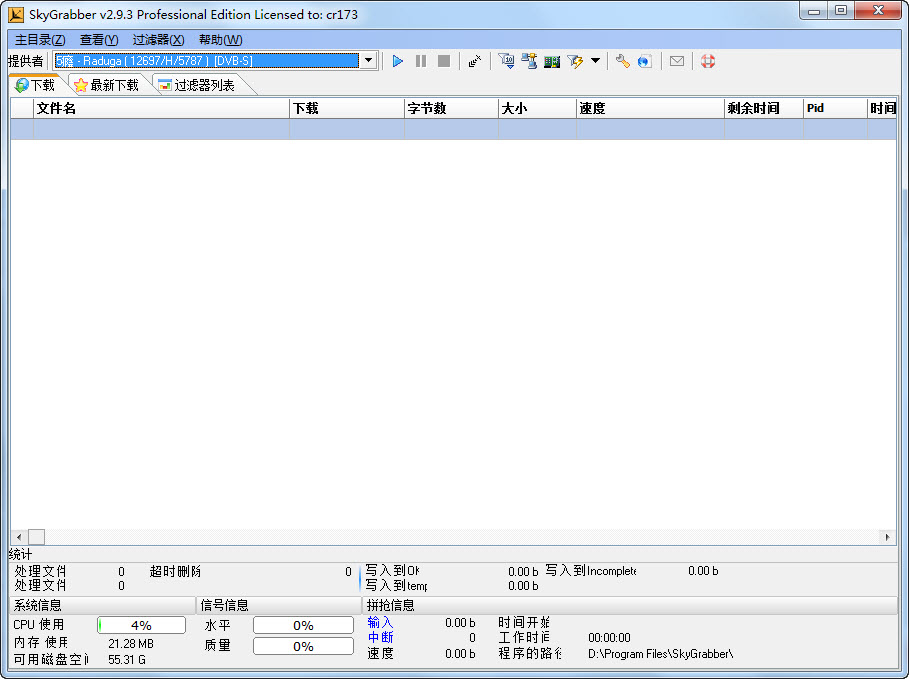The height and width of the screenshot is (679, 909).
Task: Launch the transponder scanner icon
Action: pyautogui.click(x=553, y=61)
